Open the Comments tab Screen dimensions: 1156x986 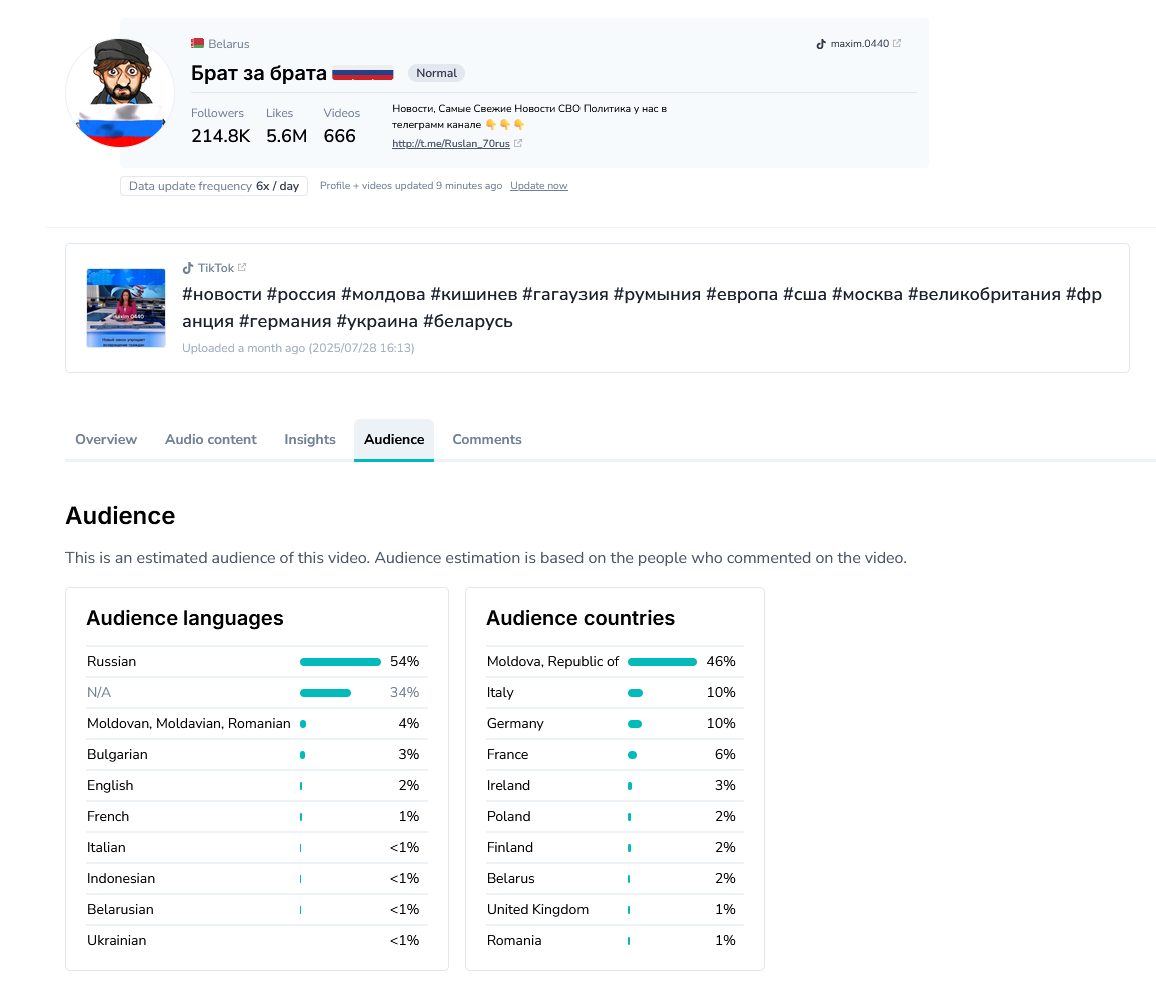[487, 439]
